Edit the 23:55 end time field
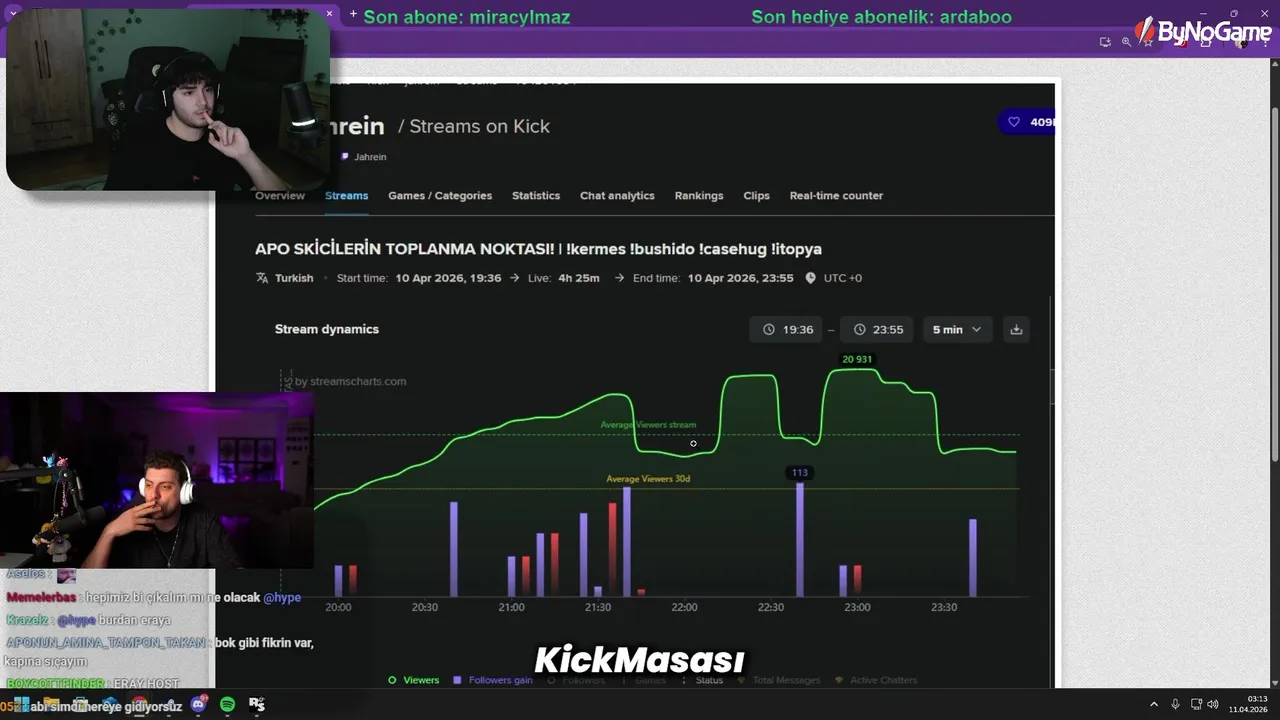Image resolution: width=1280 pixels, height=720 pixels. (x=877, y=329)
